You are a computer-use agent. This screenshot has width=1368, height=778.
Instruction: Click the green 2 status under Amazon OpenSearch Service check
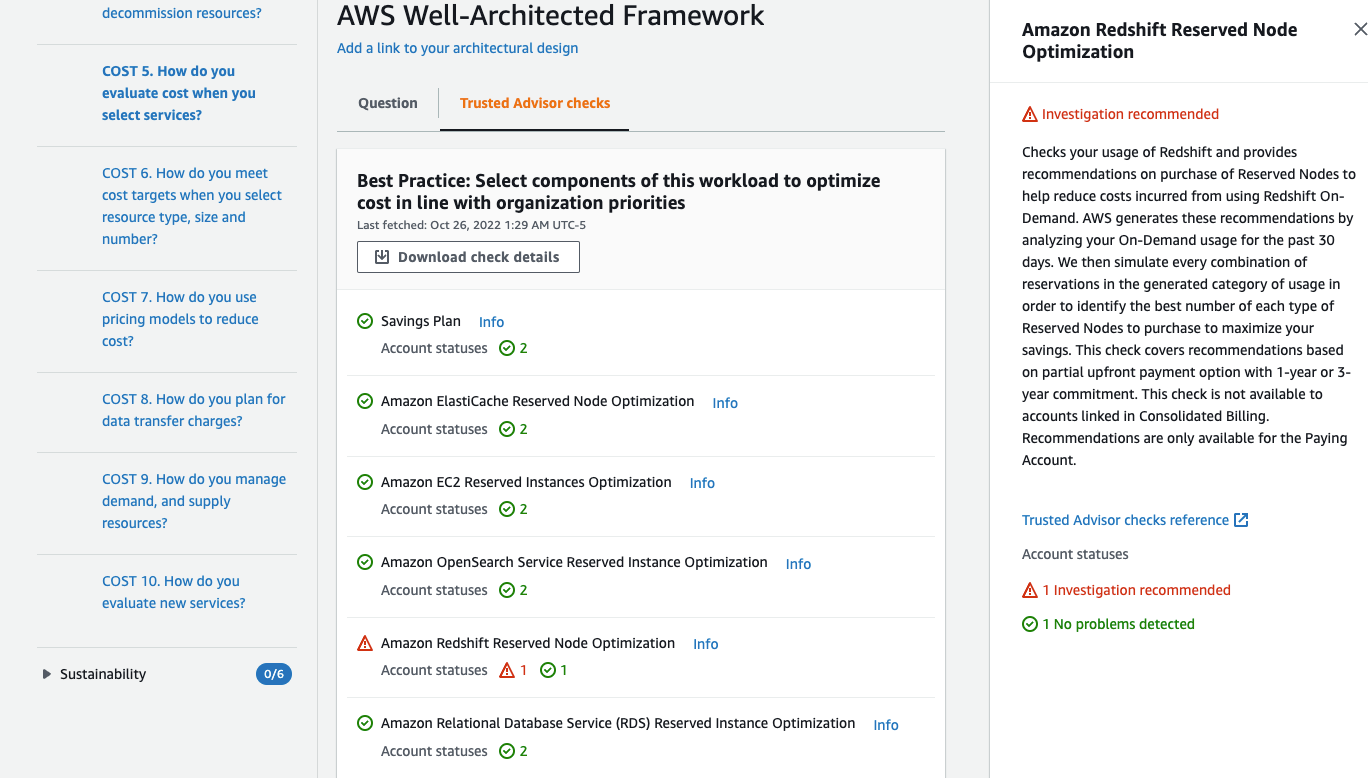[513, 590]
